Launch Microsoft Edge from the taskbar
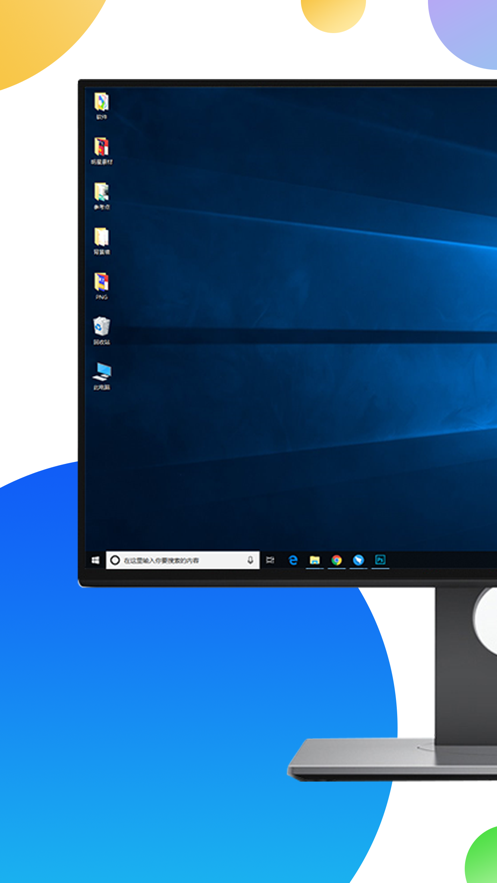This screenshot has height=883, width=497. pos(293,560)
